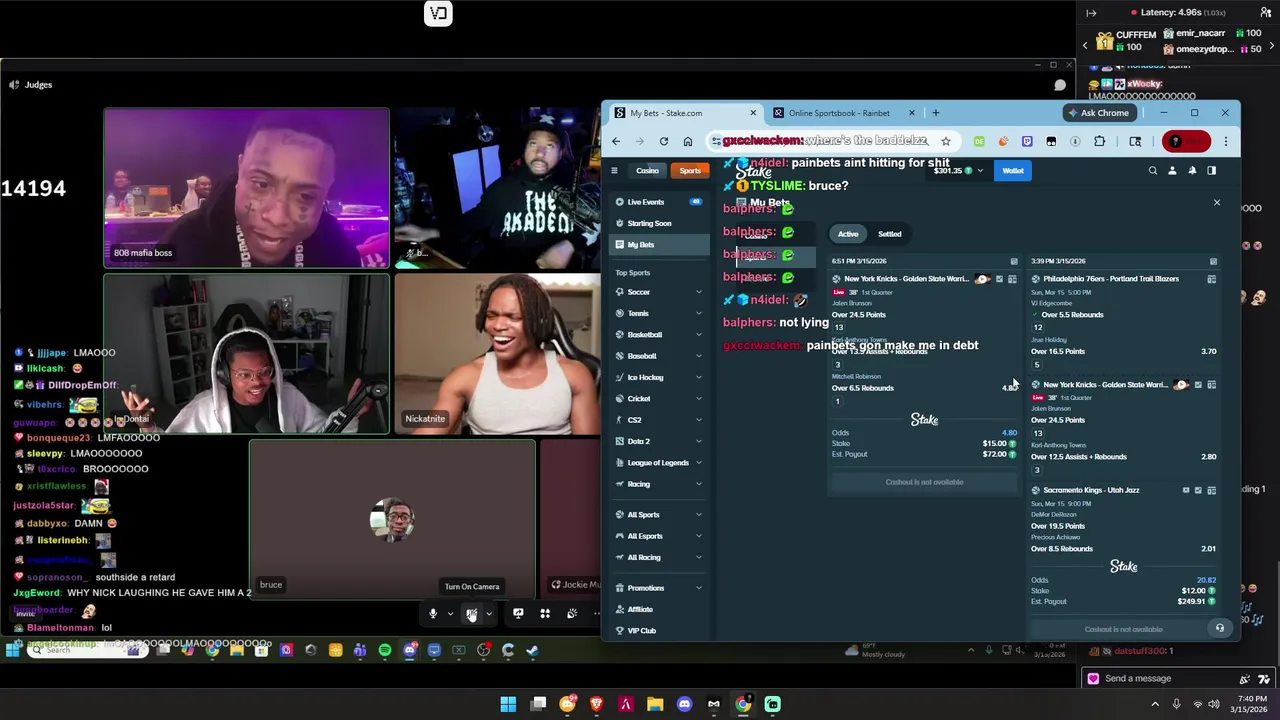Screen dimensions: 1280x720
Task: Open Steam from the taskbar
Action: click(x=532, y=651)
